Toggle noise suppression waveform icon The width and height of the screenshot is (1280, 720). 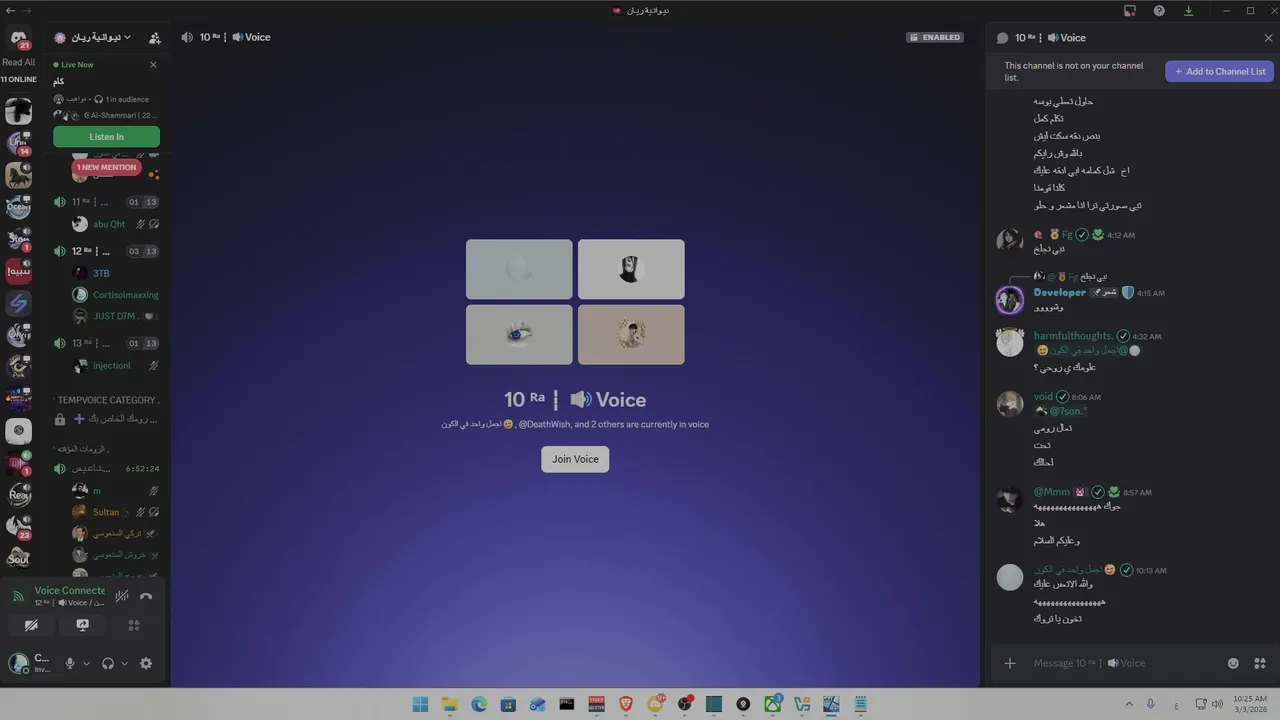tap(122, 596)
